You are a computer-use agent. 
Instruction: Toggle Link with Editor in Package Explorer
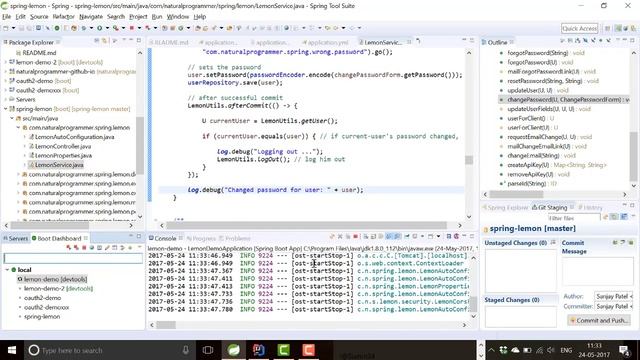tap(105, 41)
